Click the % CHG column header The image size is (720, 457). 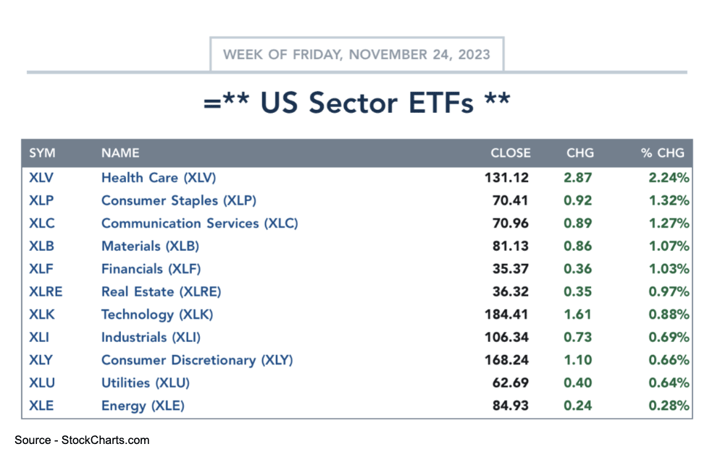click(x=663, y=153)
